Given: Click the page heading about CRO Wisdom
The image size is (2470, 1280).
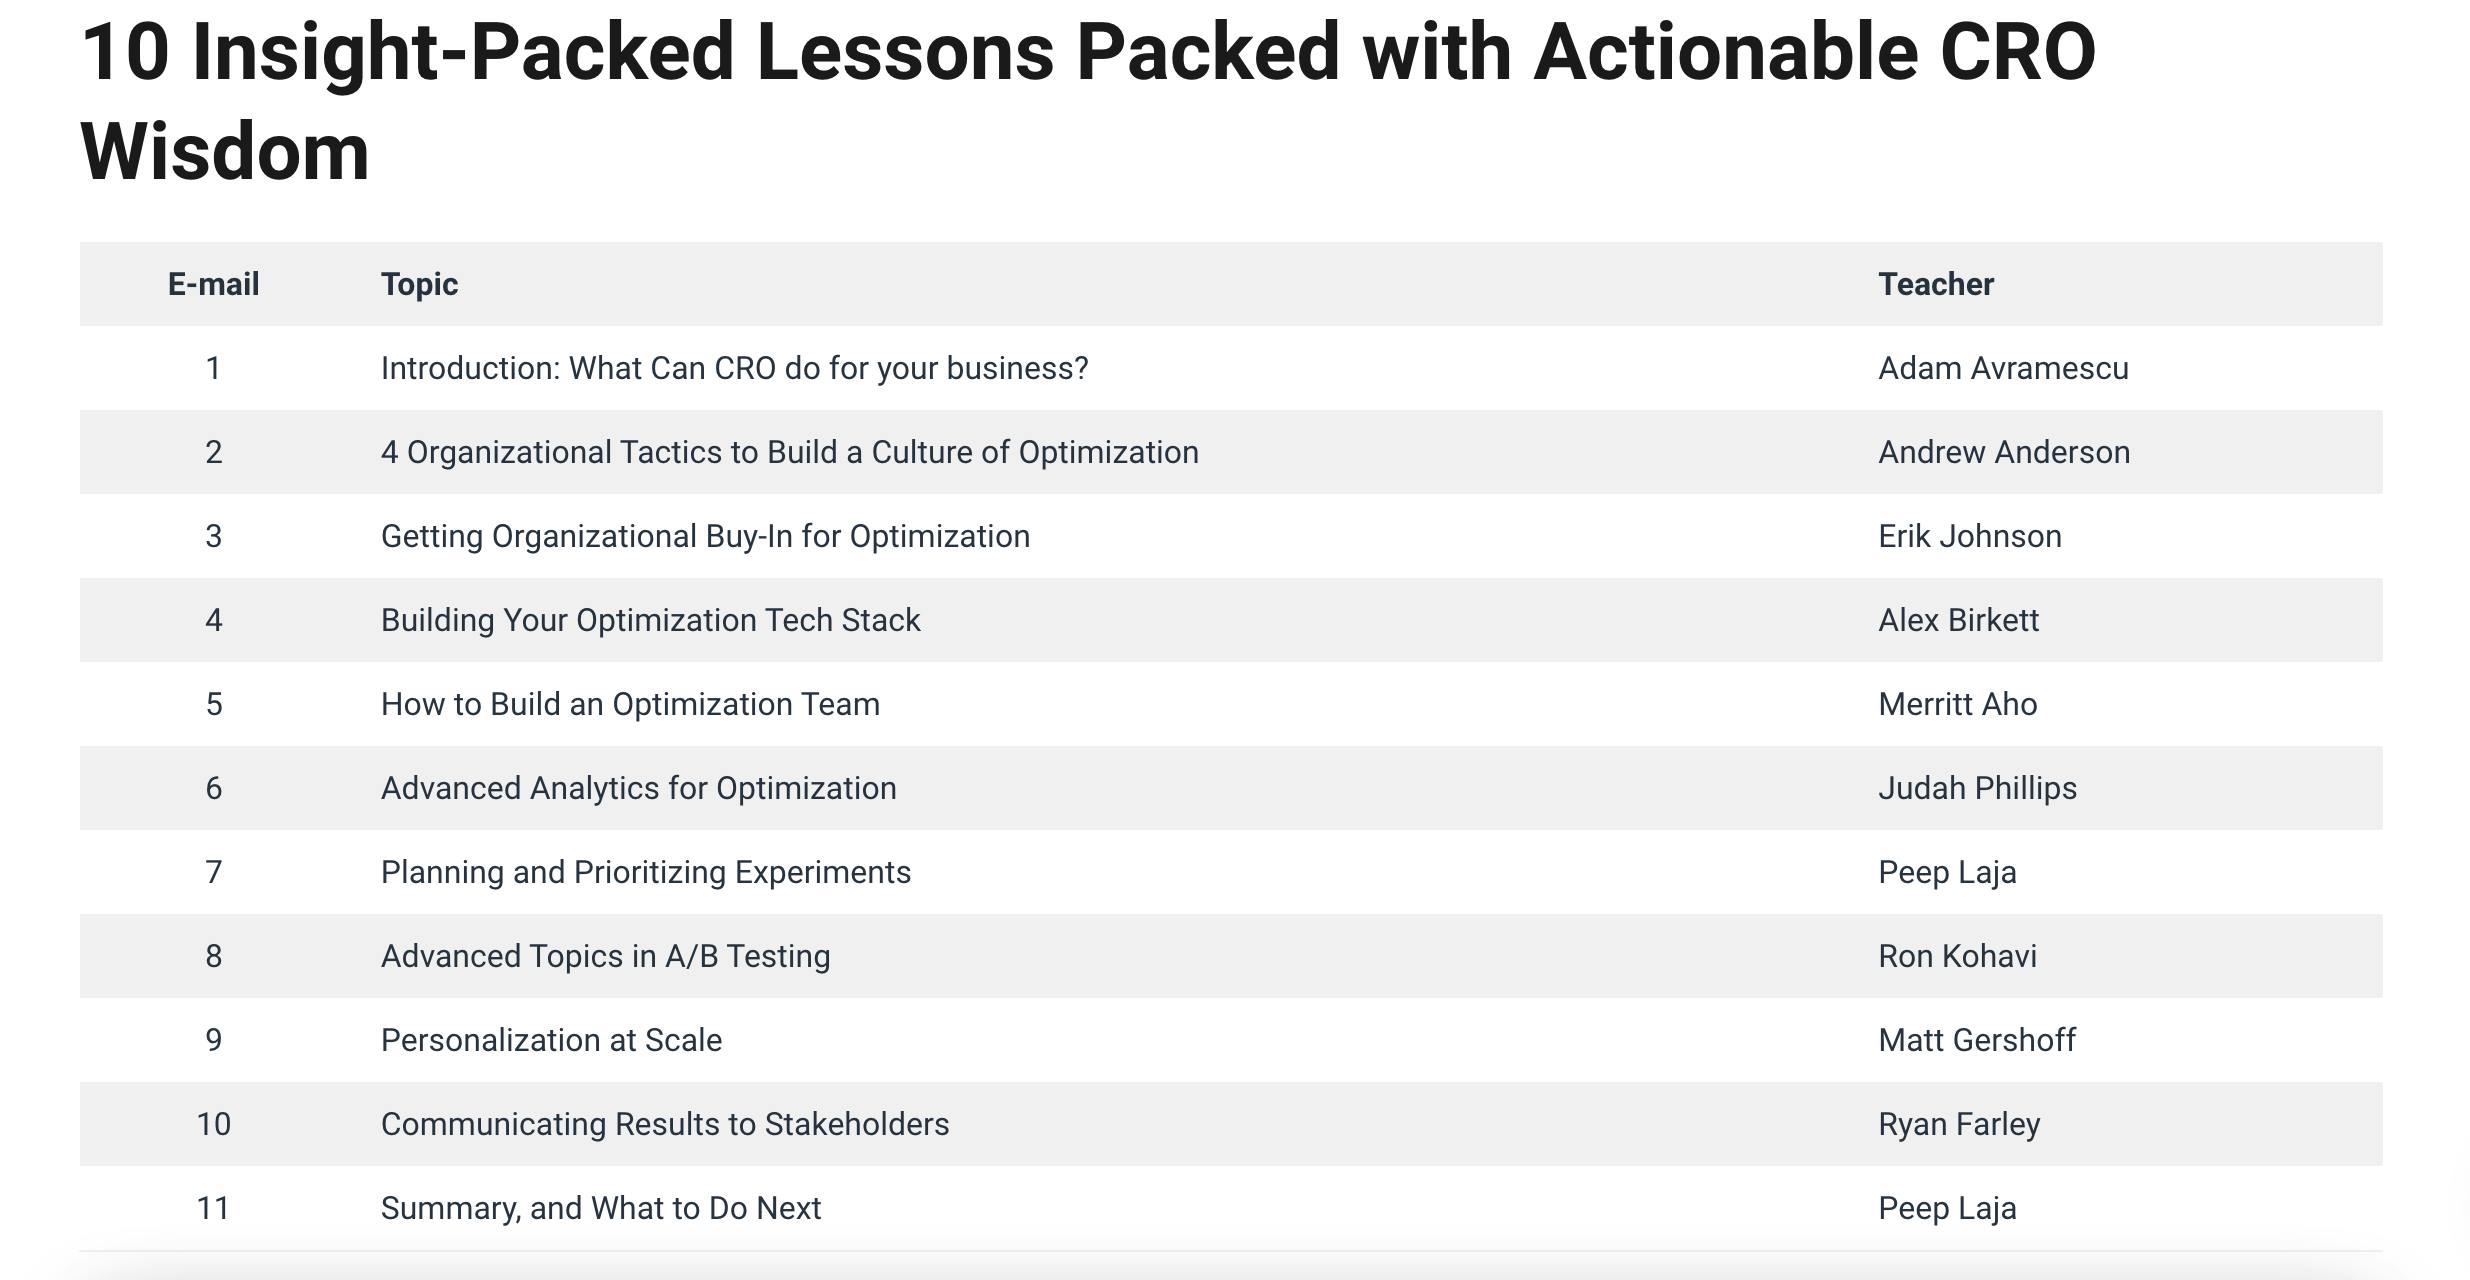Looking at the screenshot, I should [1088, 102].
